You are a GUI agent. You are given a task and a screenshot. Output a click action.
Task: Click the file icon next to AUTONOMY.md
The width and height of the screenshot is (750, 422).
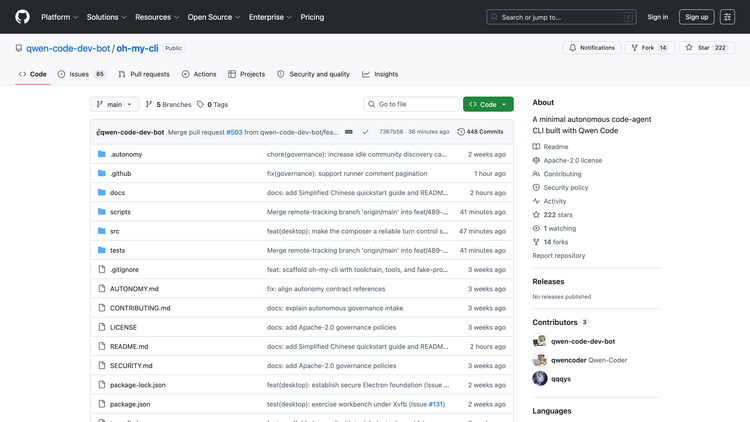[101, 289]
